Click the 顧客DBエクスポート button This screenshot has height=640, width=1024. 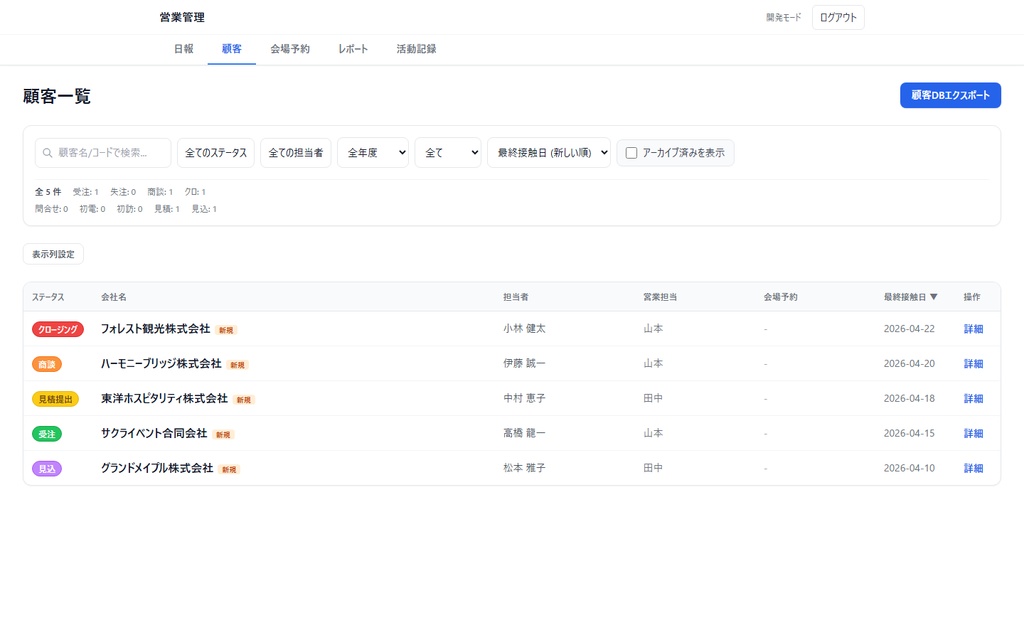coord(949,94)
